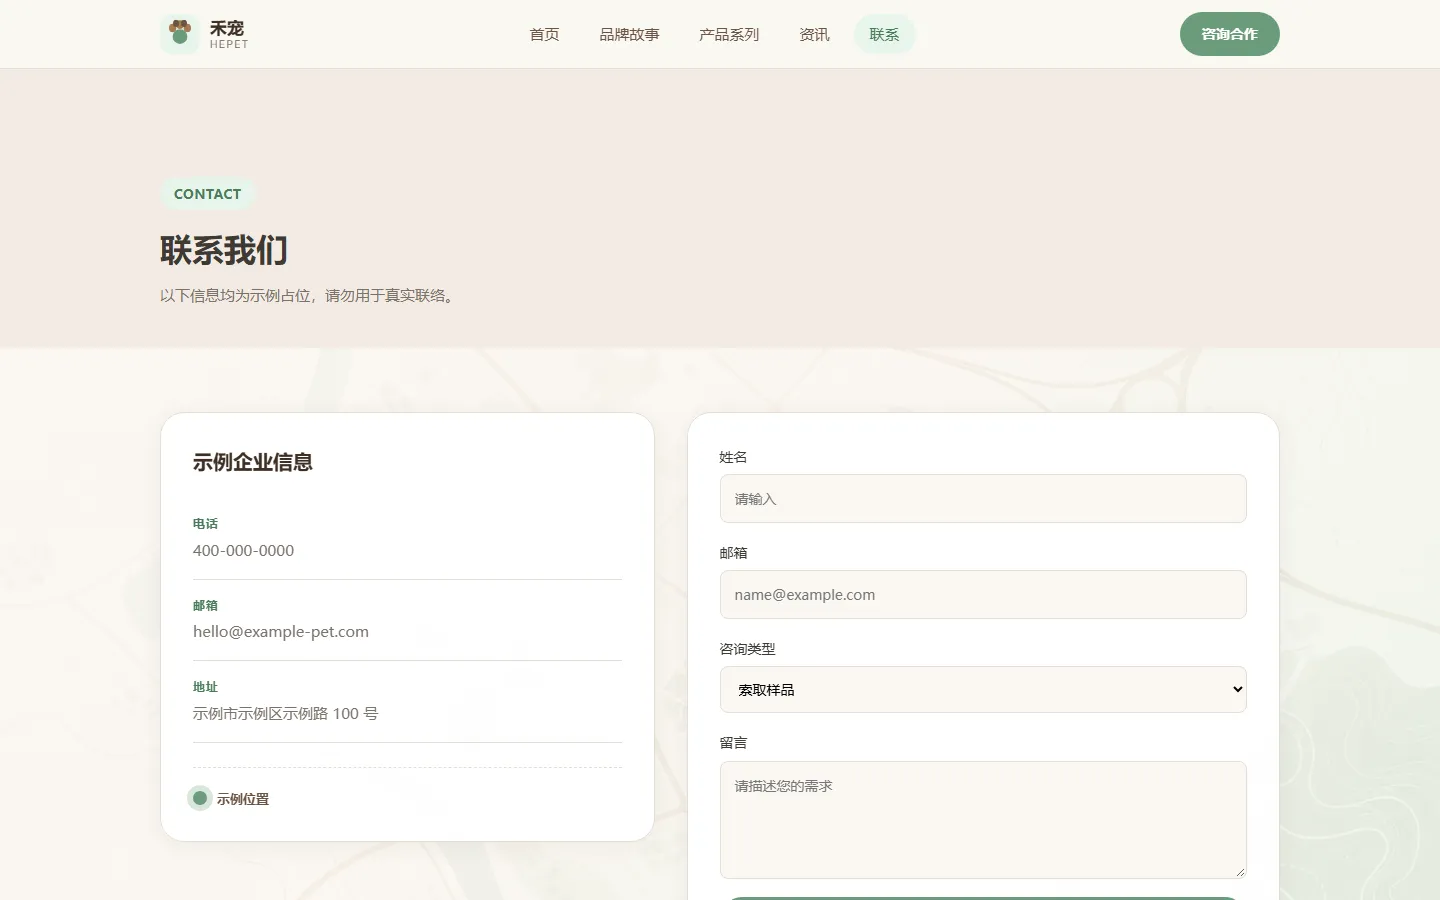
Task: Focus the 邮箱 input field
Action: [x=983, y=594]
